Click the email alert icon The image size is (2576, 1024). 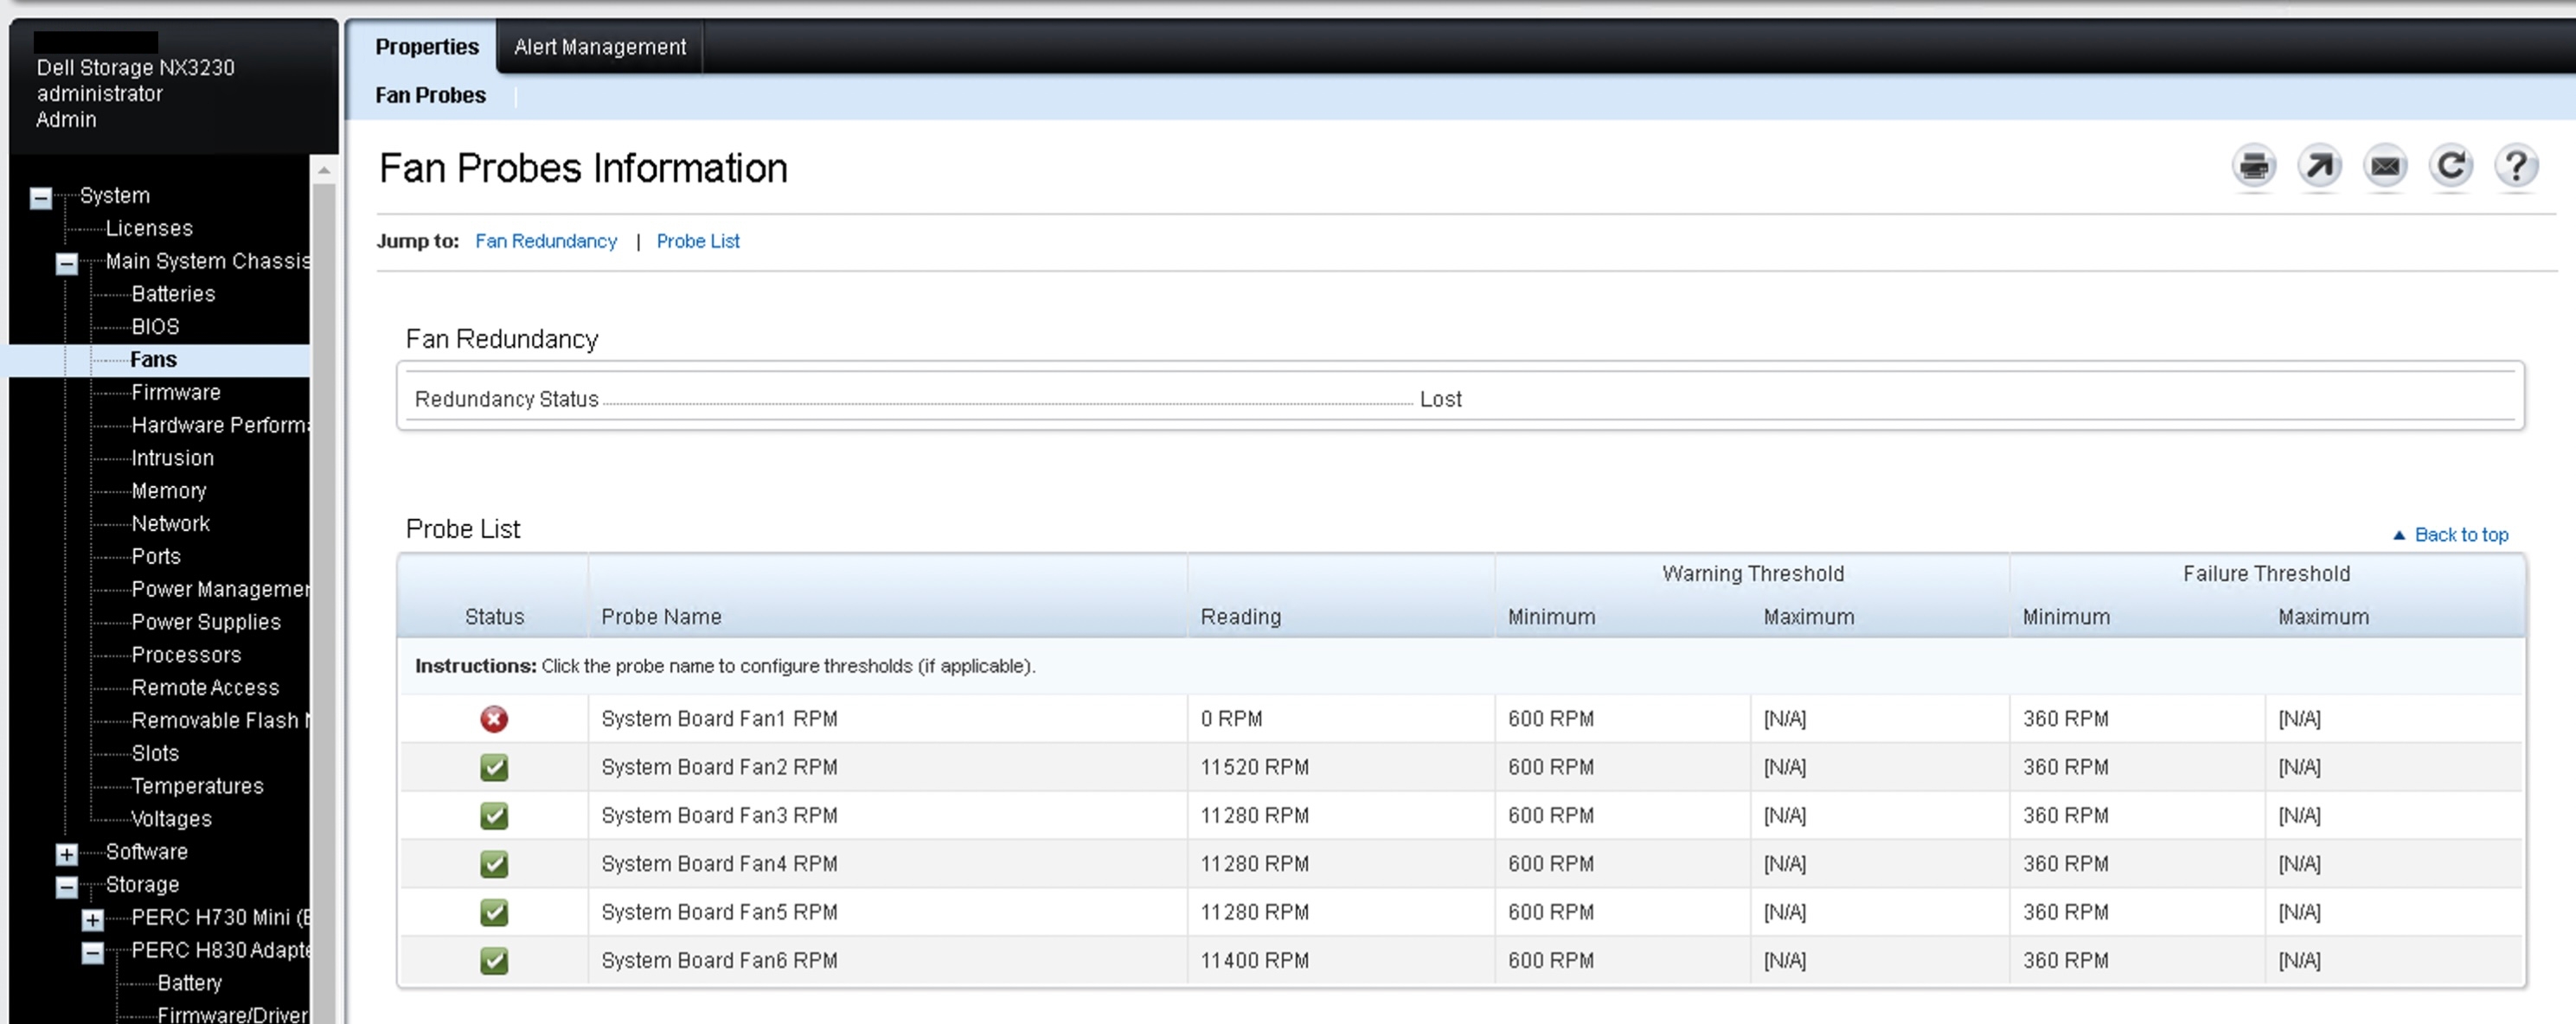tap(2386, 166)
